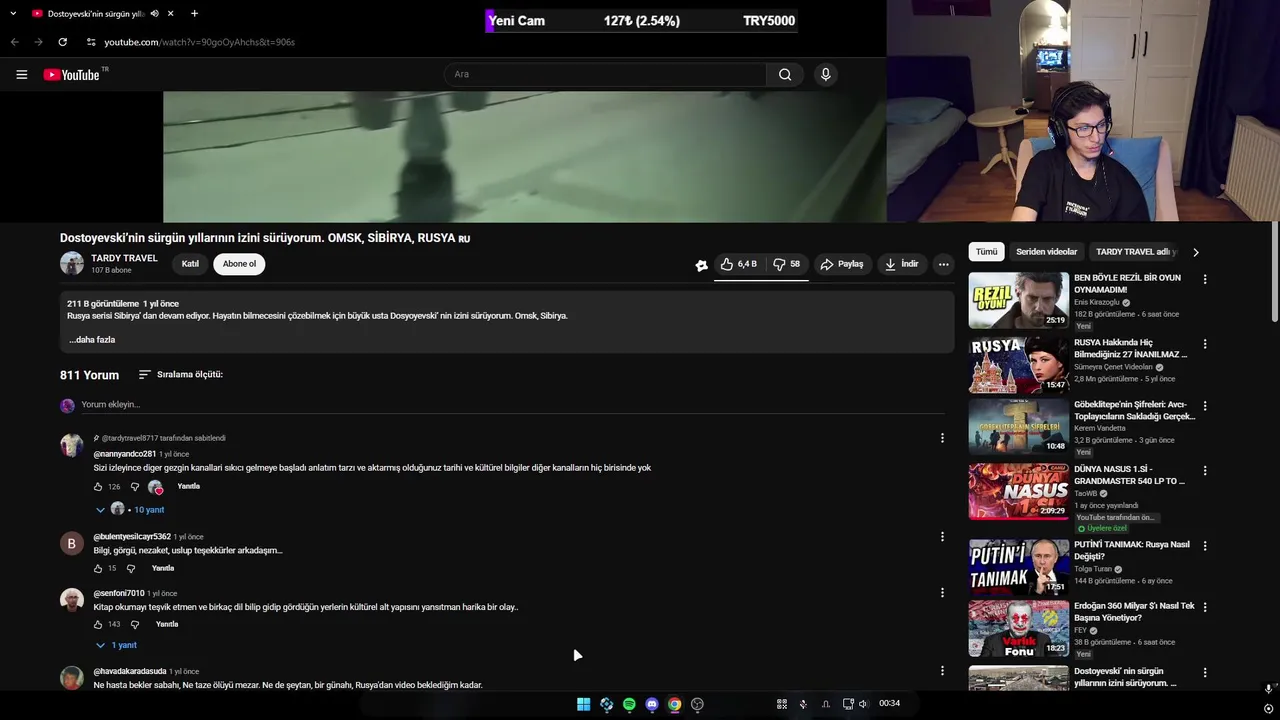Show more filter chips with right arrow

pyautogui.click(x=1195, y=252)
